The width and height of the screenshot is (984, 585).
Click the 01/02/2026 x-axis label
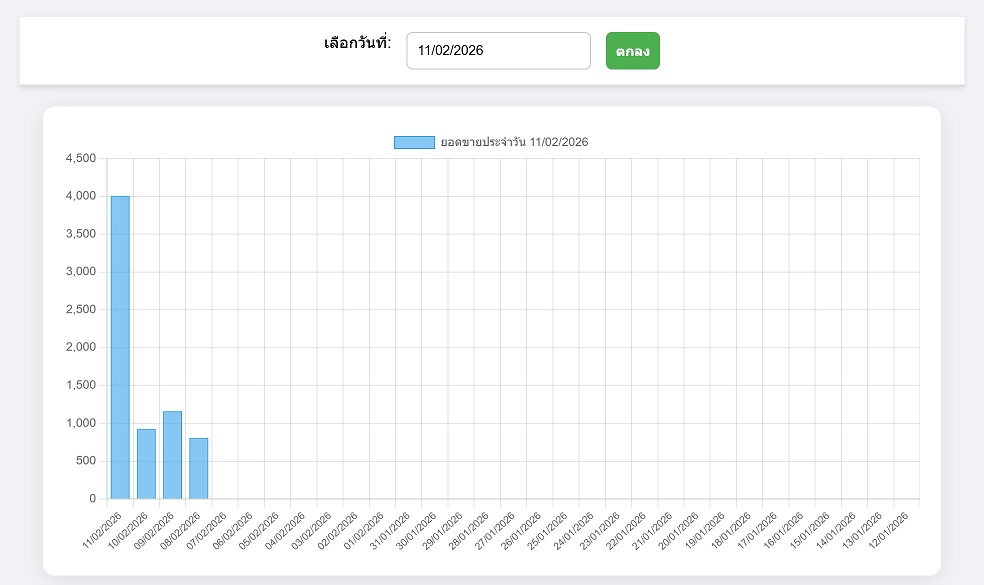click(365, 530)
